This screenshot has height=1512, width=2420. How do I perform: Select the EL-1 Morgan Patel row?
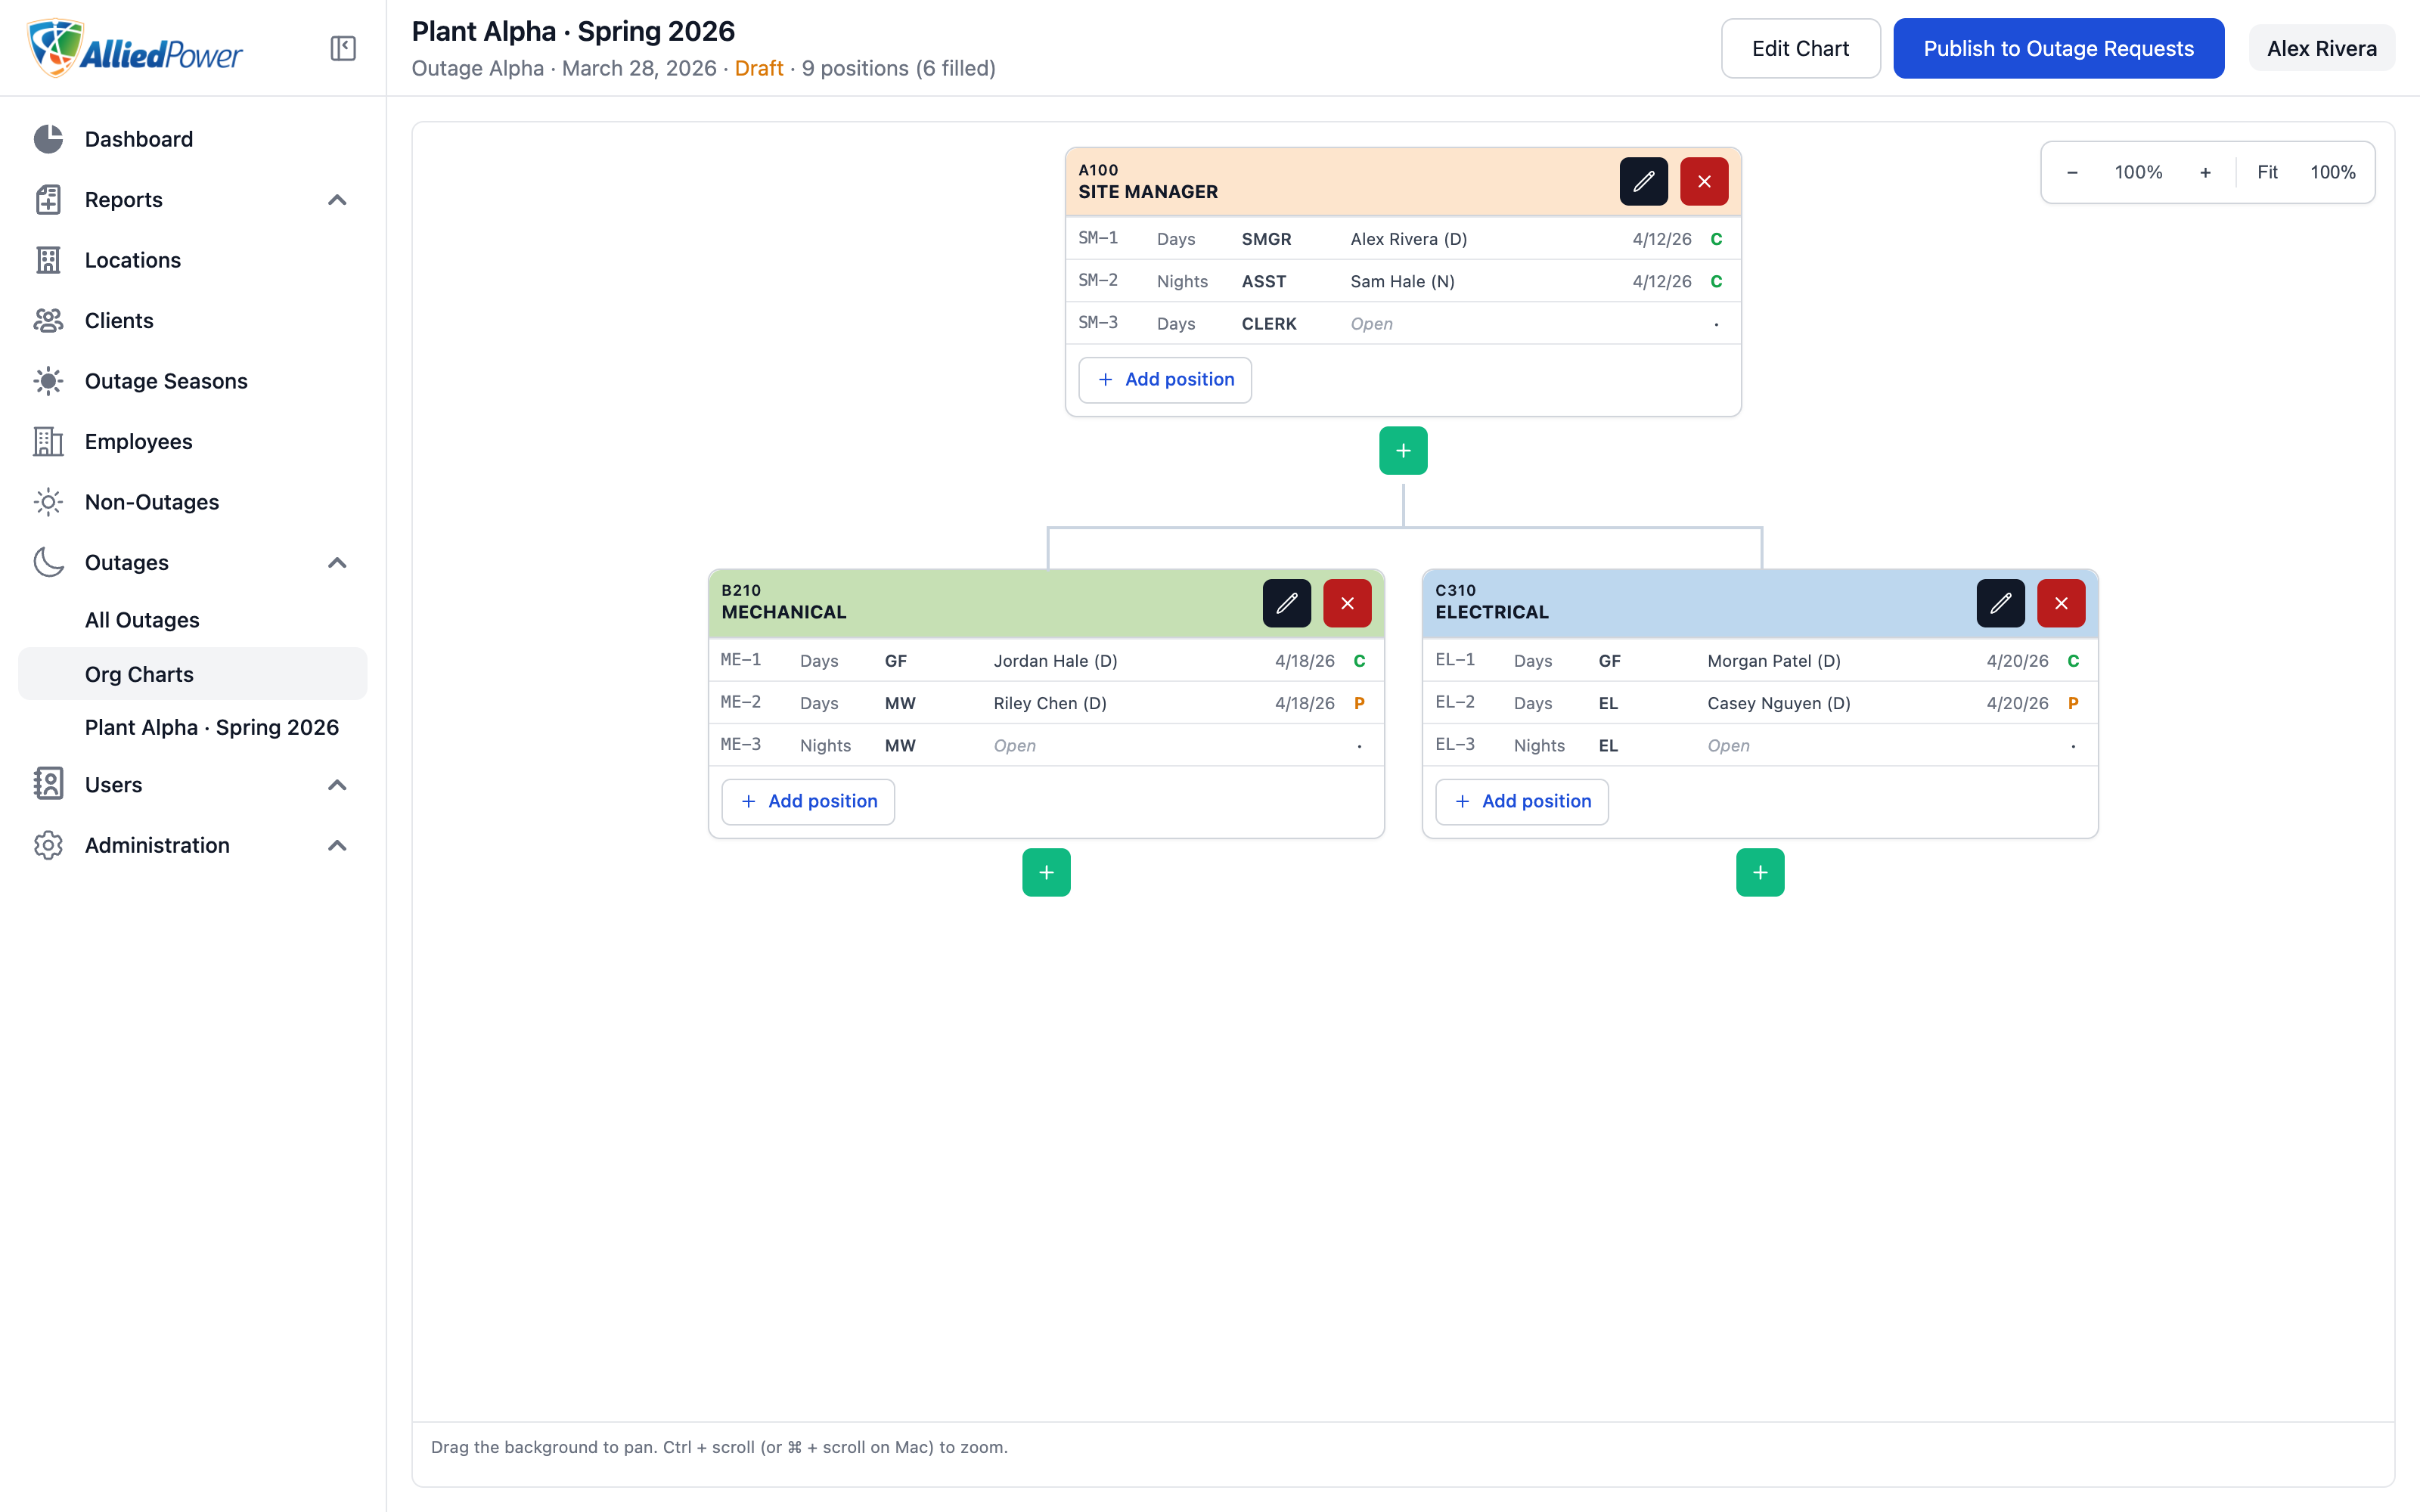coord(1760,661)
